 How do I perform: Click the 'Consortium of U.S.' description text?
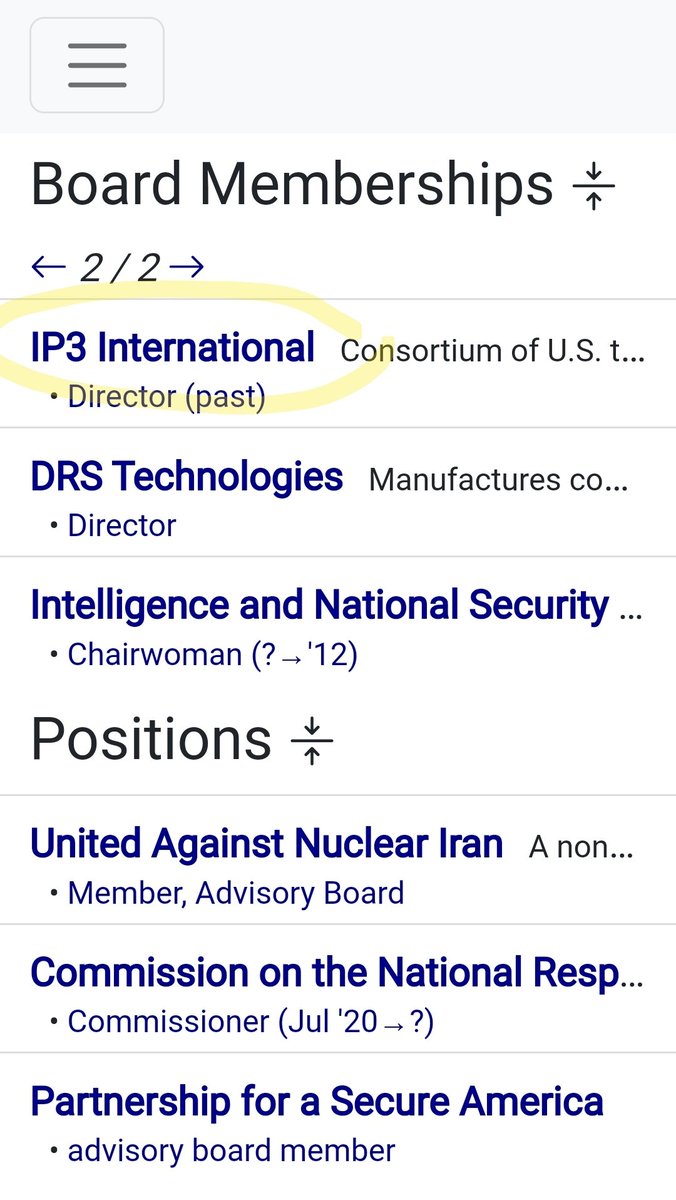(x=493, y=351)
